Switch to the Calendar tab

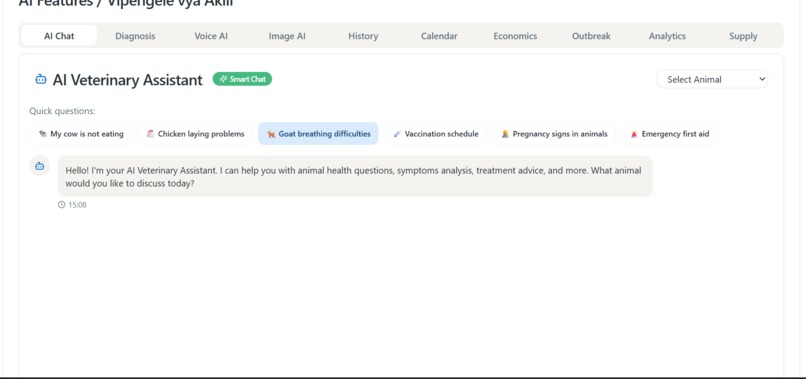(439, 36)
